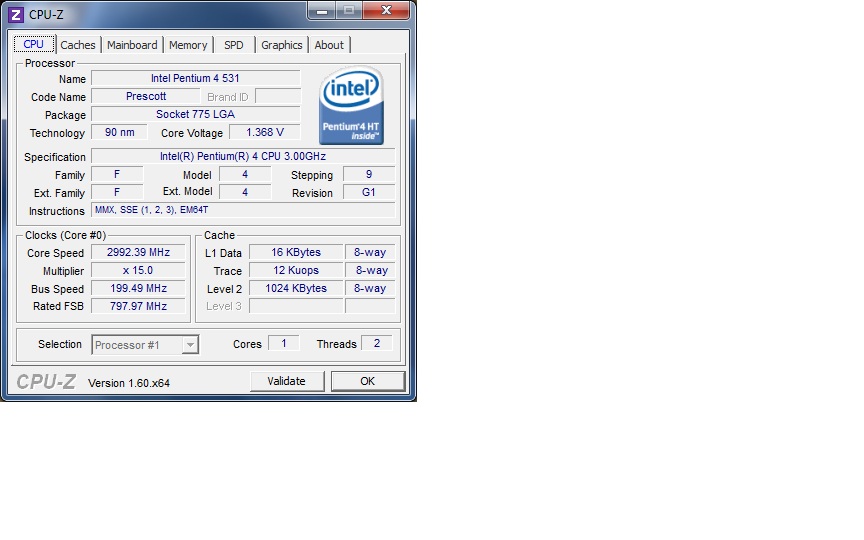Click the Multiplier value x 15.0

[138, 271]
